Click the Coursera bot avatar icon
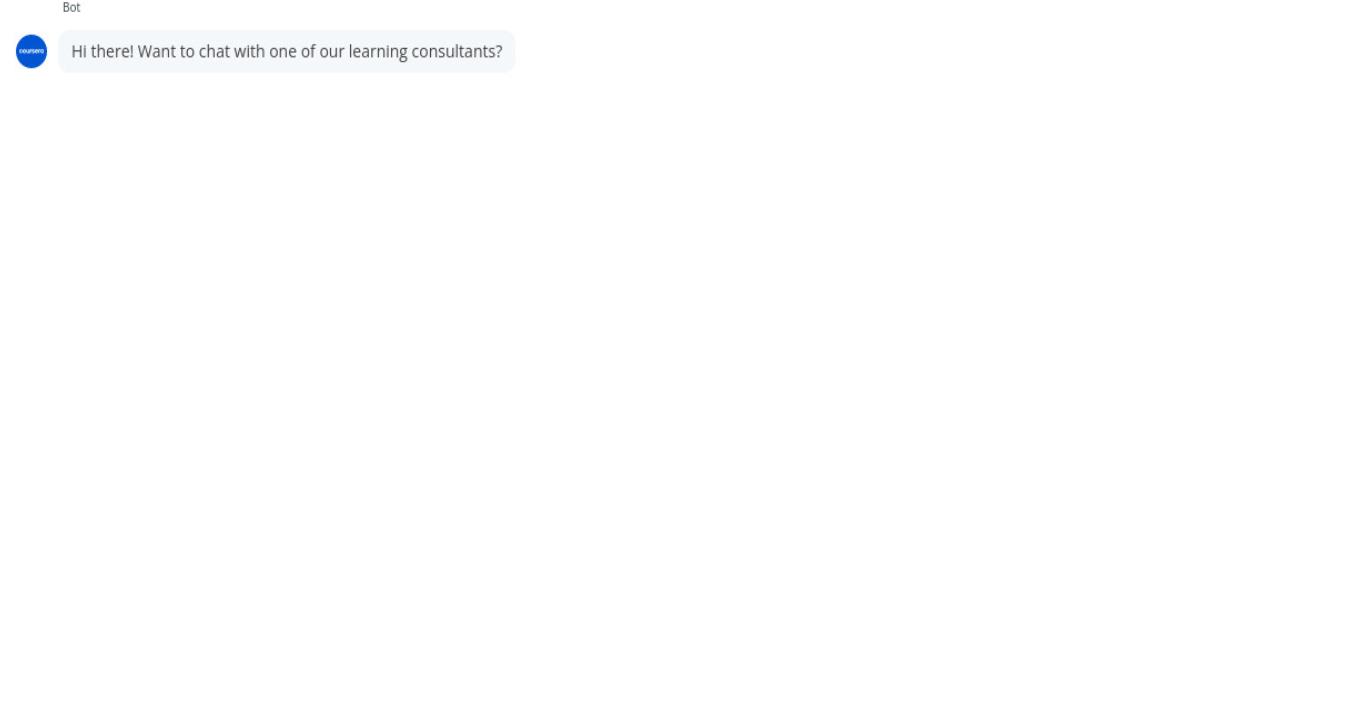This screenshot has width=1366, height=720. click(31, 51)
